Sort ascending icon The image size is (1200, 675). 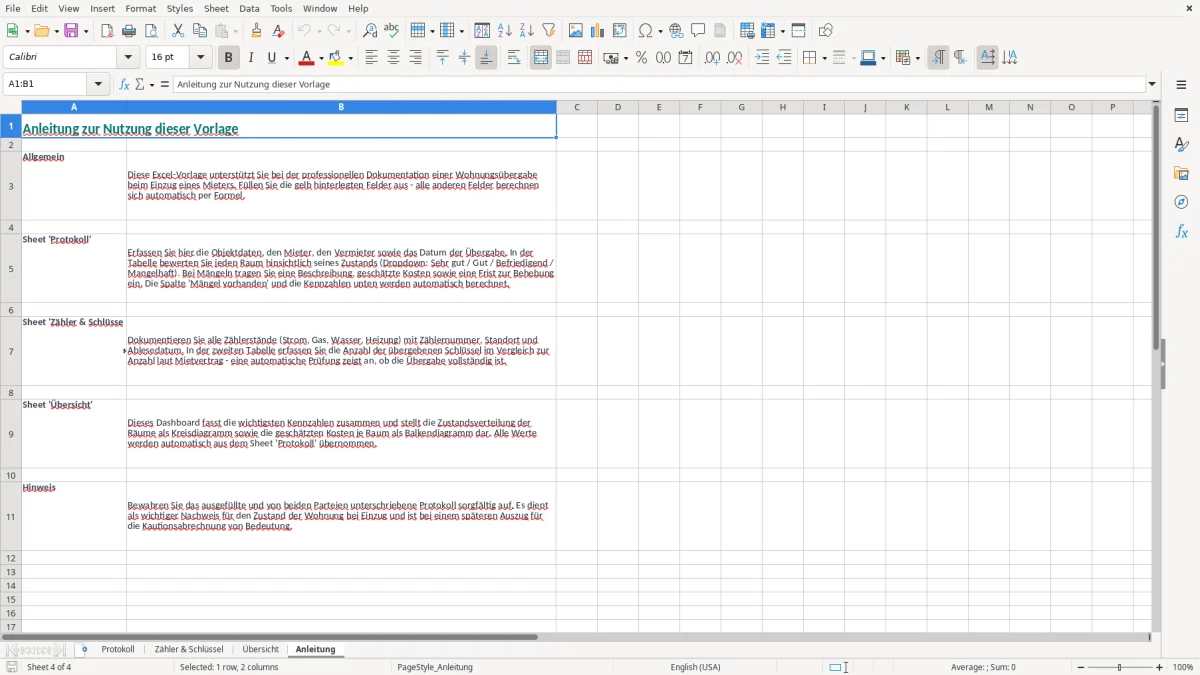[505, 31]
